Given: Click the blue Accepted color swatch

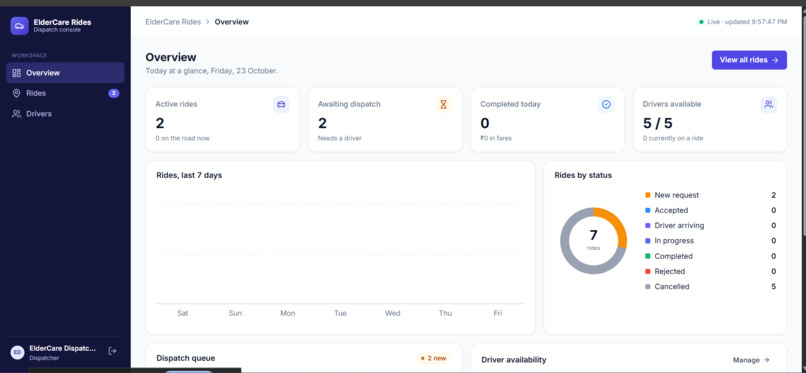Looking at the screenshot, I should [648, 210].
